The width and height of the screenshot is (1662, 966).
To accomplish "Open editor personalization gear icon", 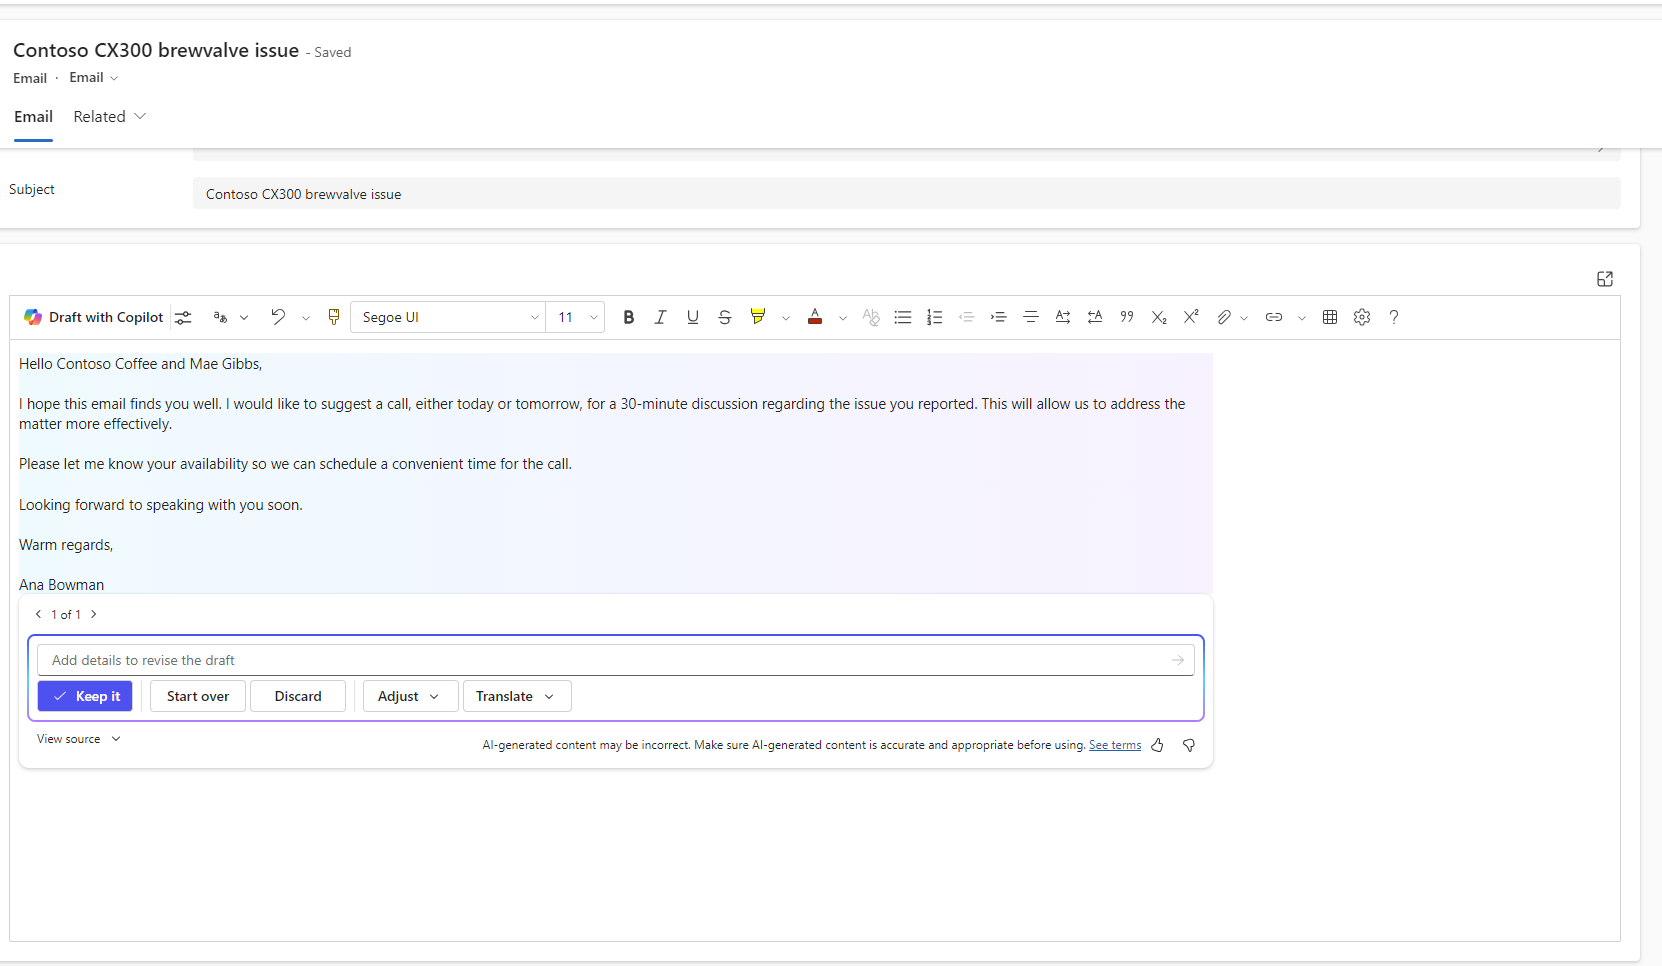I will point(1362,317).
